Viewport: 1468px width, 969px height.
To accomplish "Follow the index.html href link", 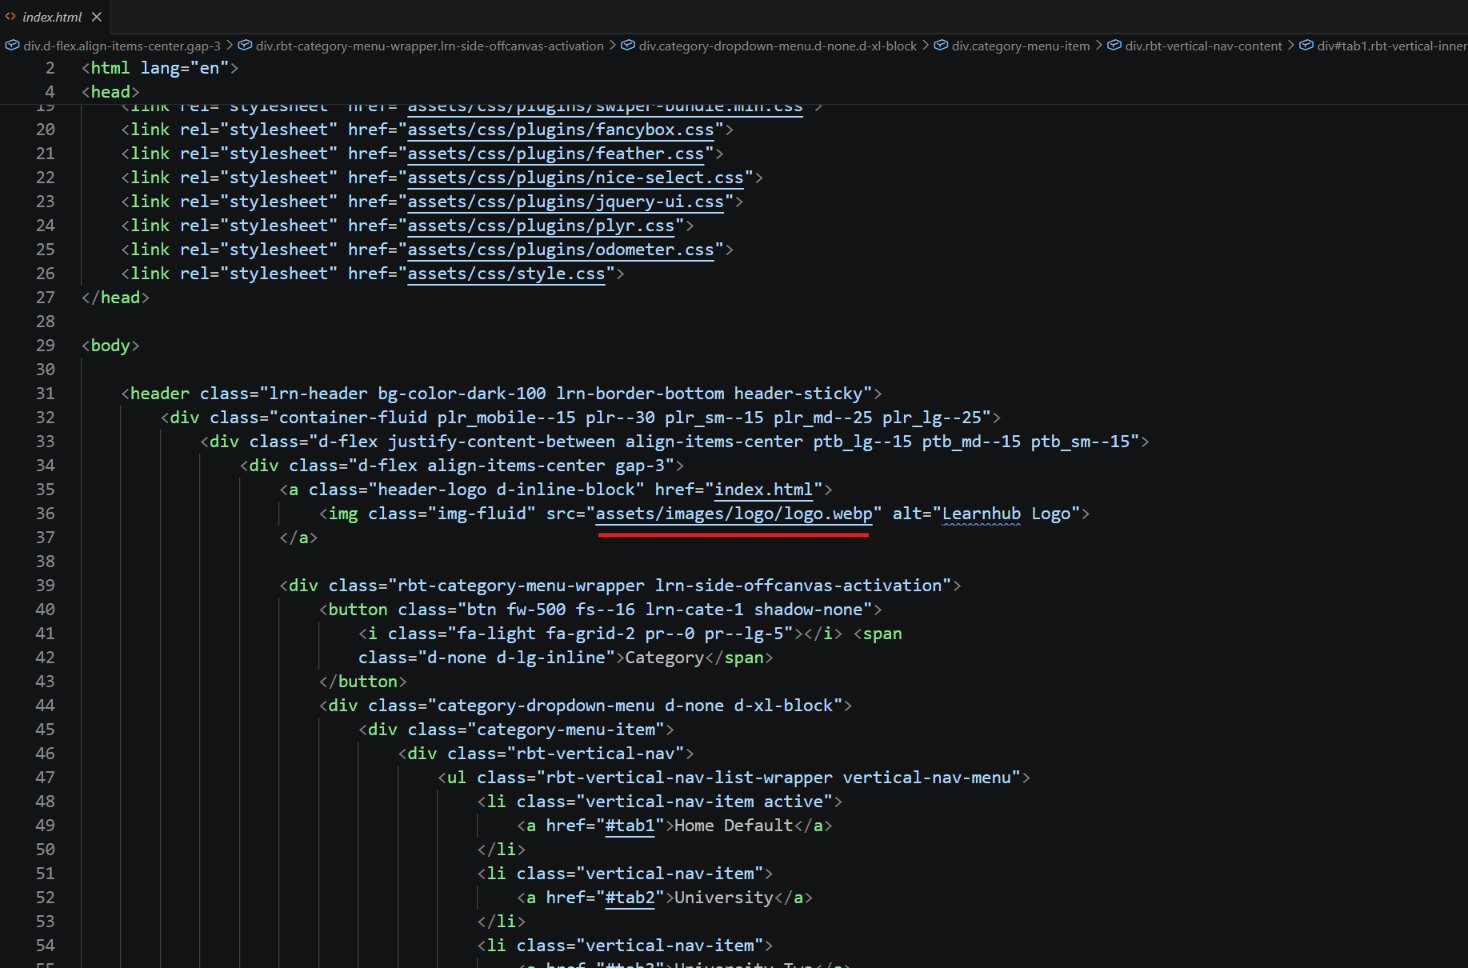I will coord(763,490).
